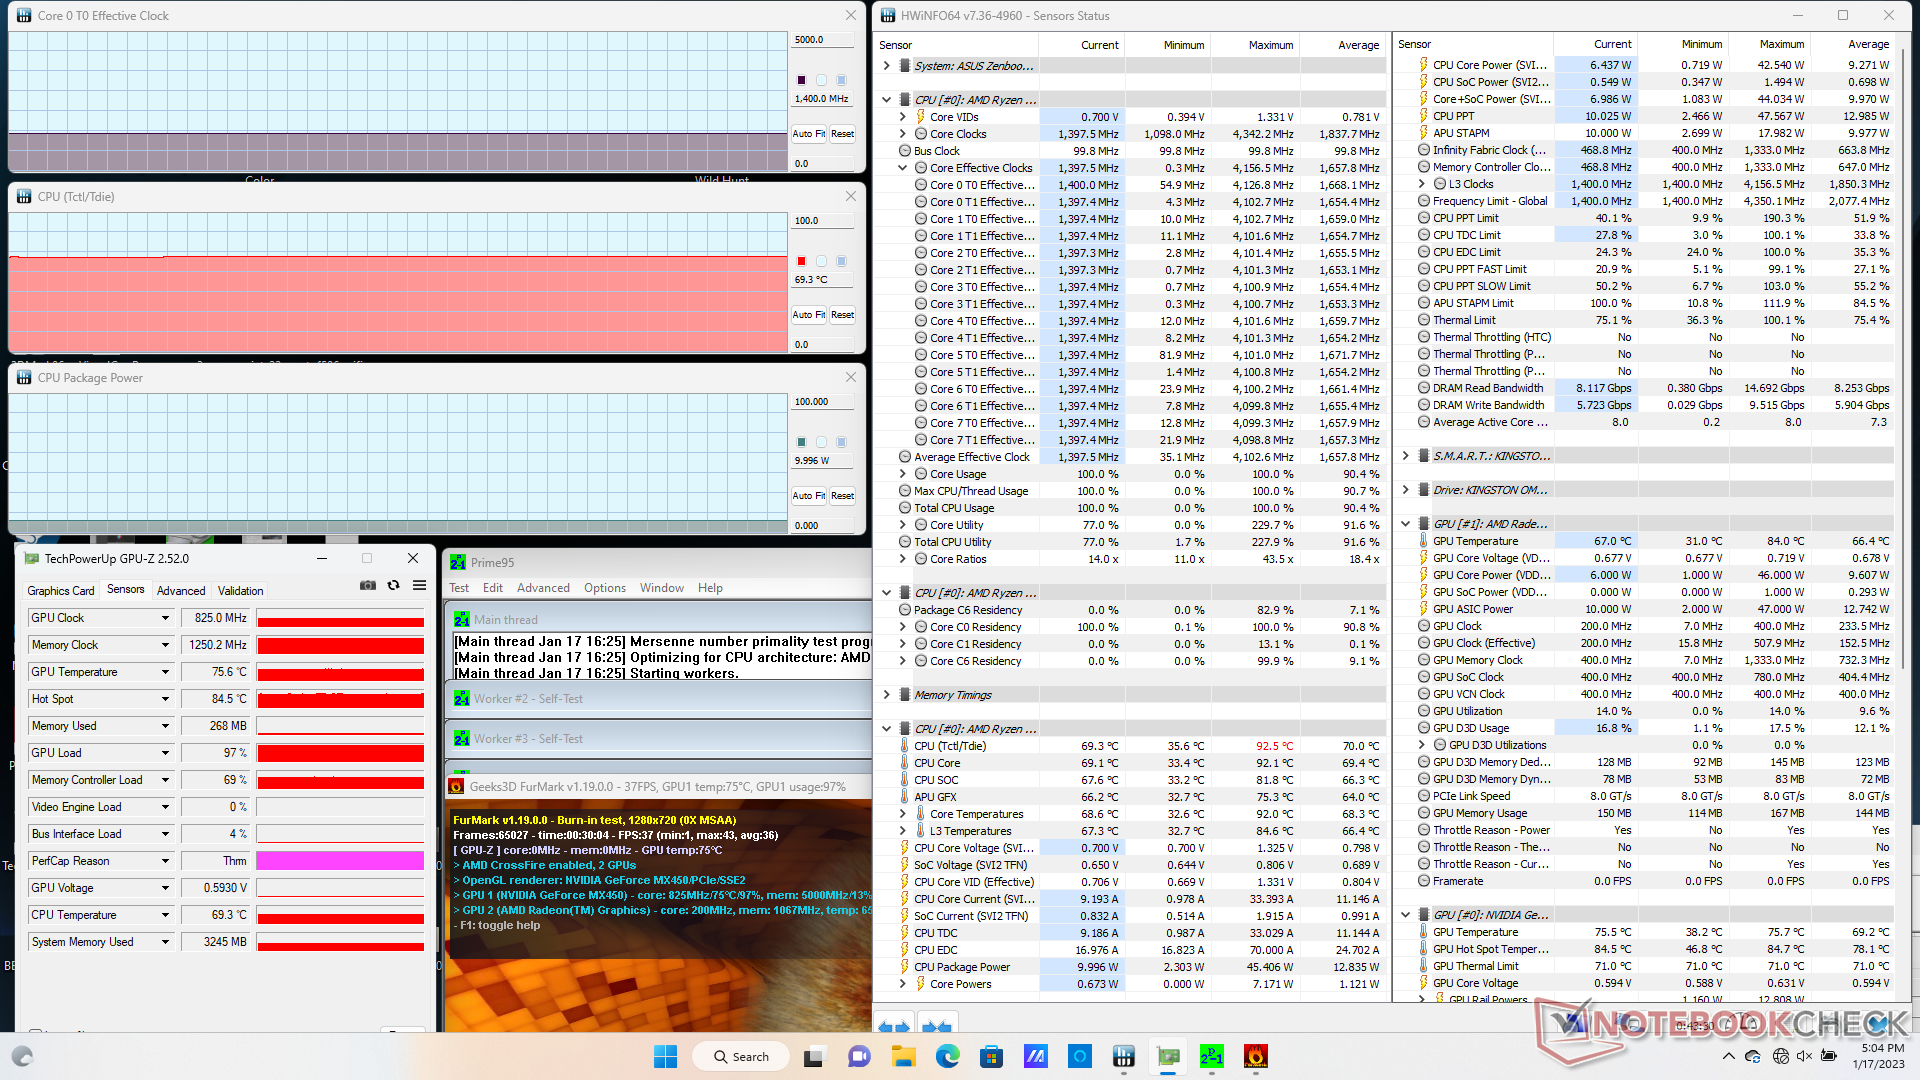This screenshot has width=1920, height=1080.
Task: Open Prime95 from the taskbar
Action: 1212,1056
